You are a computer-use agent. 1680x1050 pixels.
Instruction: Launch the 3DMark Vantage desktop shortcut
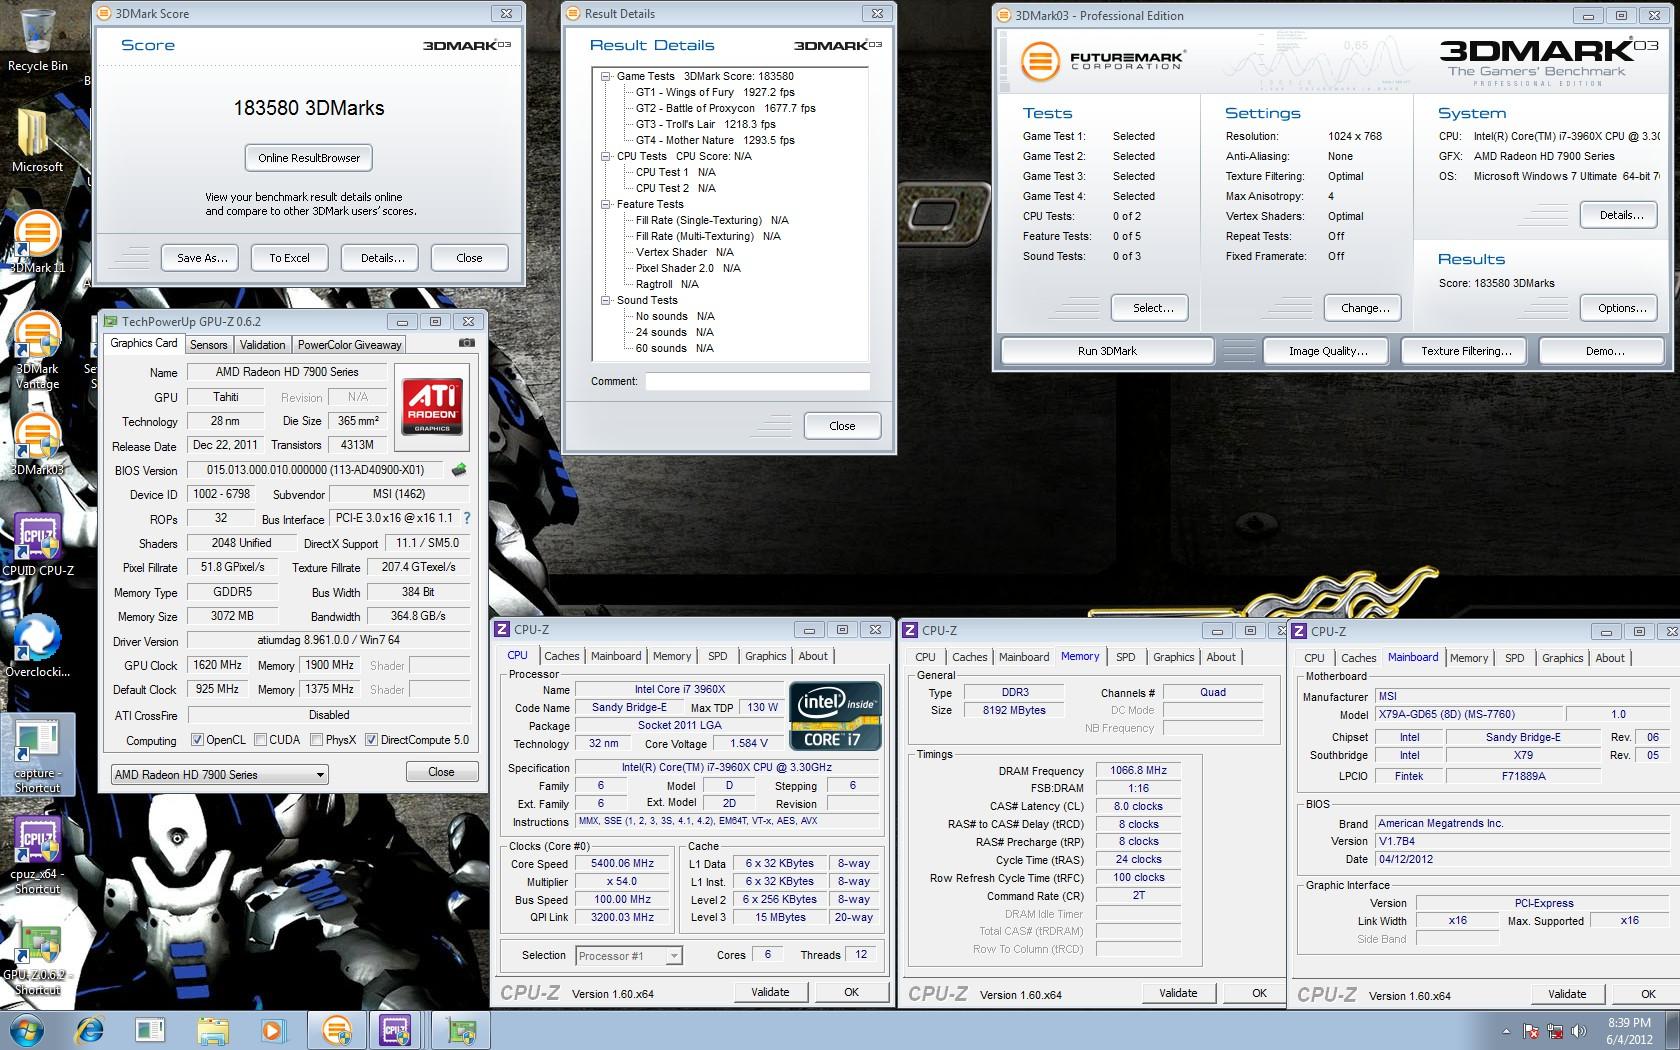37,350
